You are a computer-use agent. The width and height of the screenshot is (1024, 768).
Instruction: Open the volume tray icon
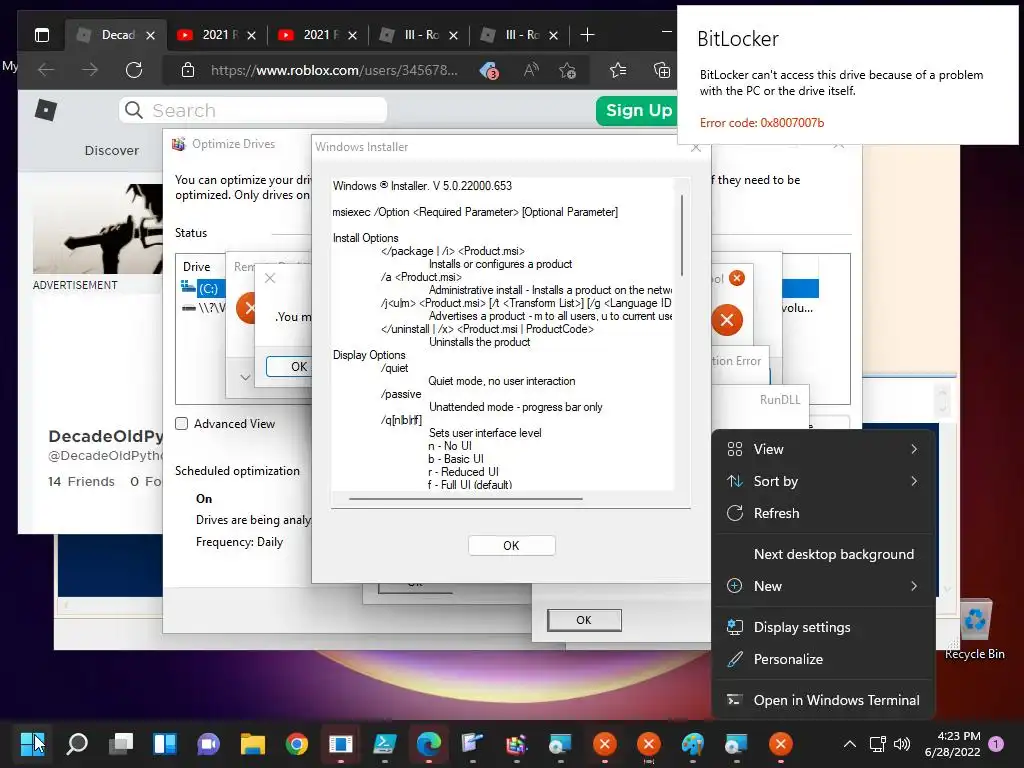tap(902, 744)
